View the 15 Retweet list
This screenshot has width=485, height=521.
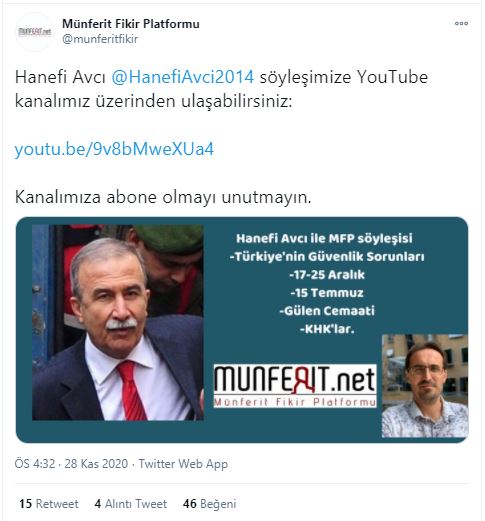point(49,503)
